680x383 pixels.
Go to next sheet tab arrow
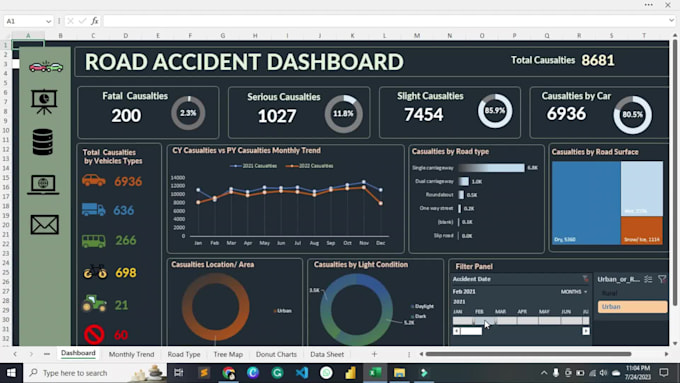[x=31, y=354]
